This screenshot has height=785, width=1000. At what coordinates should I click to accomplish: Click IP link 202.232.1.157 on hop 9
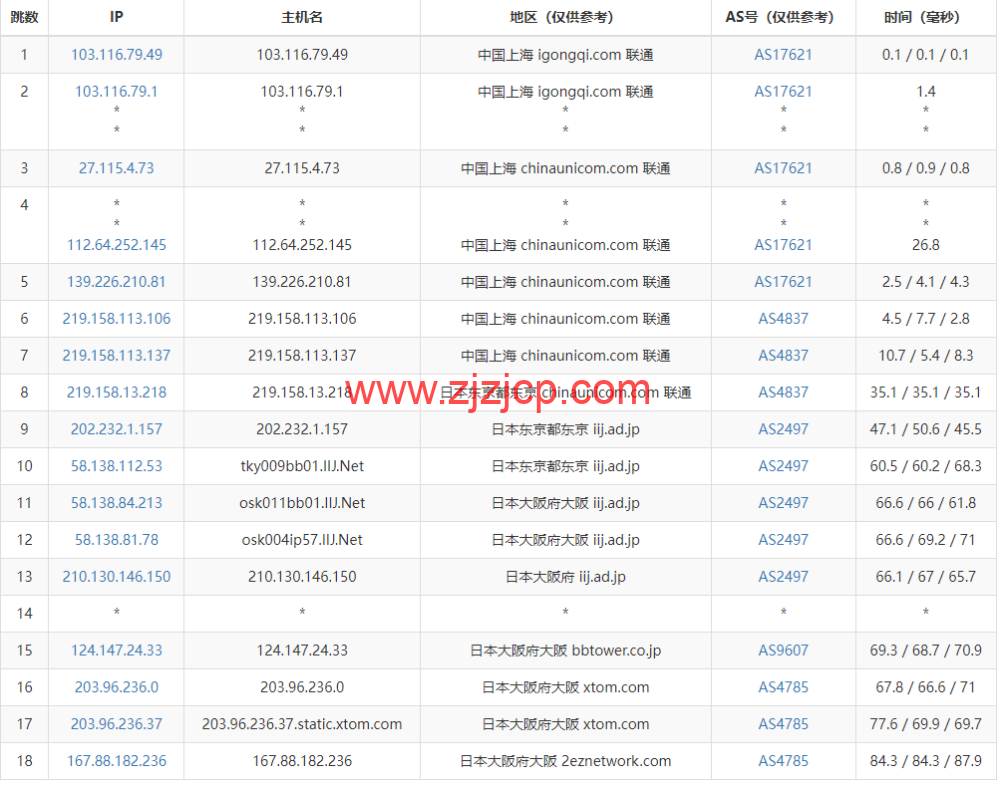click(116, 429)
